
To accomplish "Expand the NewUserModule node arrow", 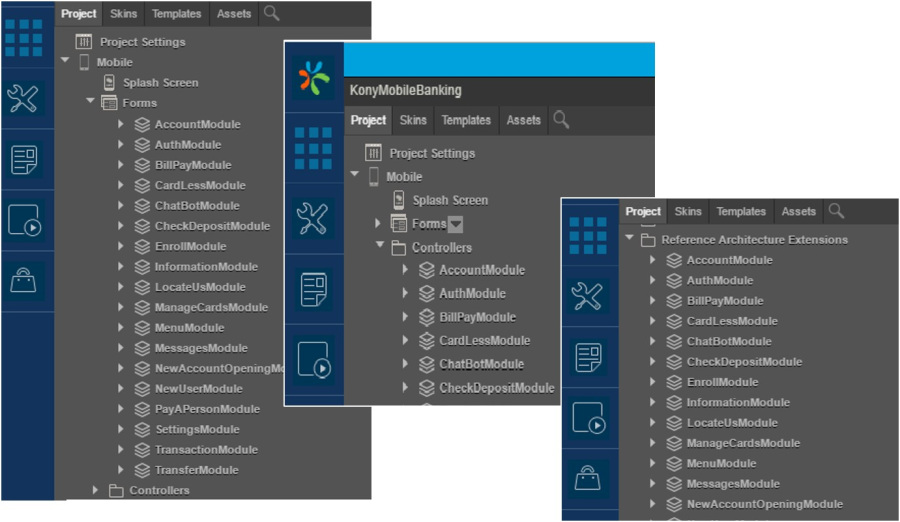I will click(x=121, y=389).
